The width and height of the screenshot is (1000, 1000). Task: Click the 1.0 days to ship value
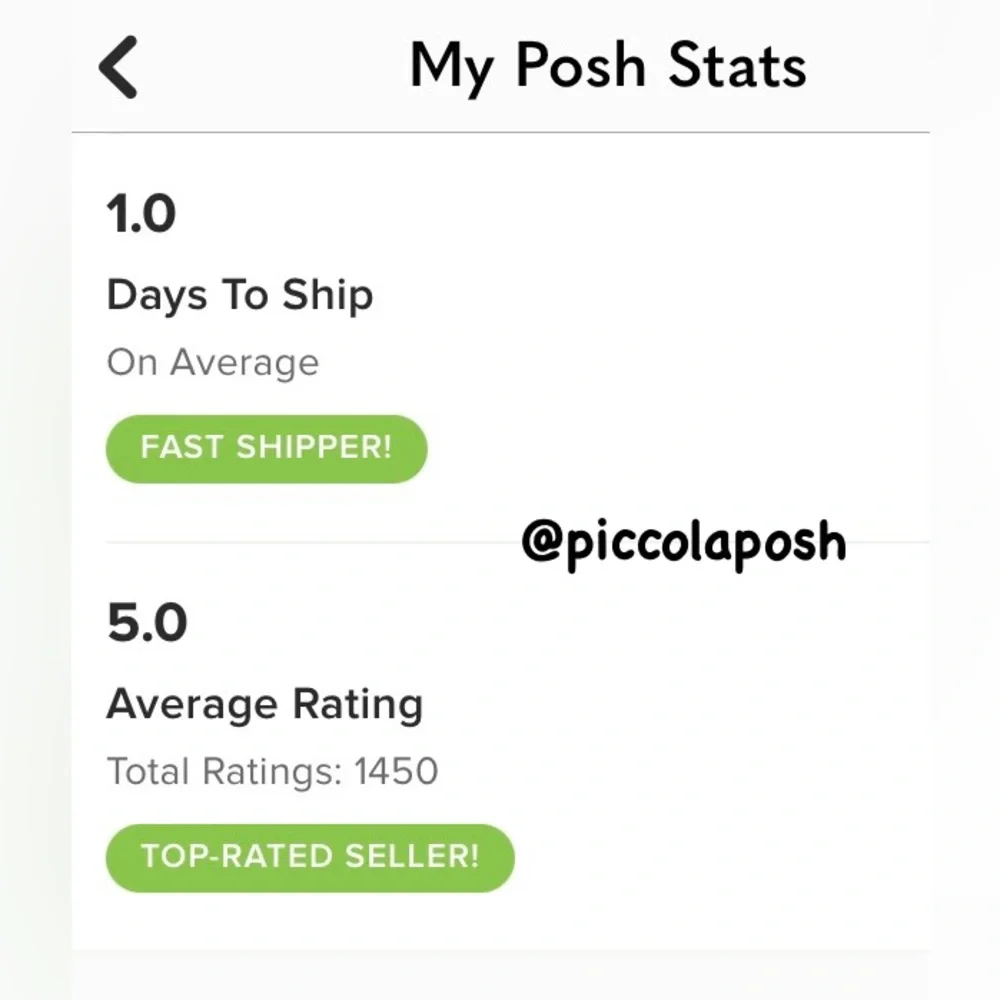point(141,214)
